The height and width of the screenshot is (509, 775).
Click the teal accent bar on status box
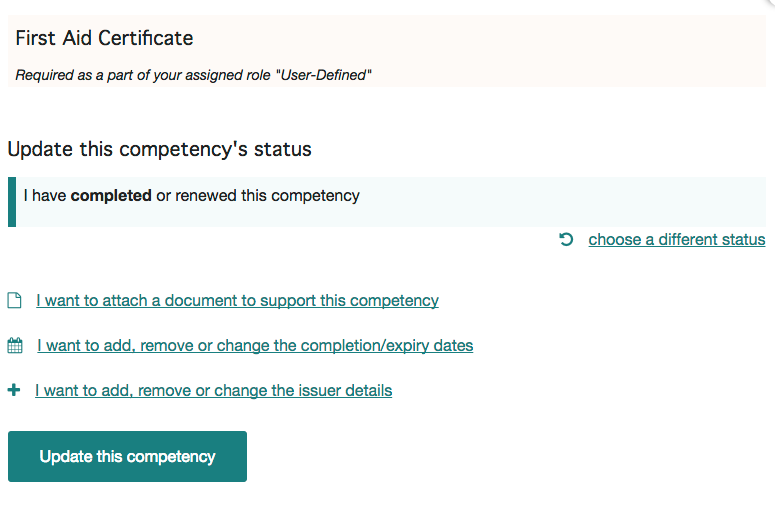(12, 202)
